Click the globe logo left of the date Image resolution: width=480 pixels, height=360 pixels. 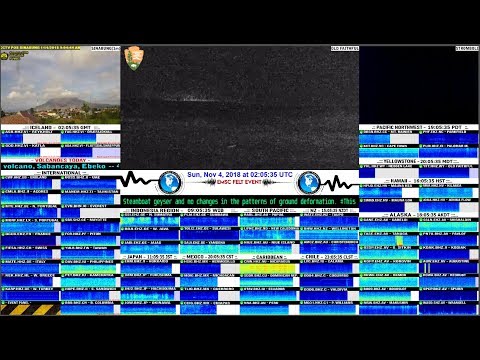pyautogui.click(x=170, y=182)
